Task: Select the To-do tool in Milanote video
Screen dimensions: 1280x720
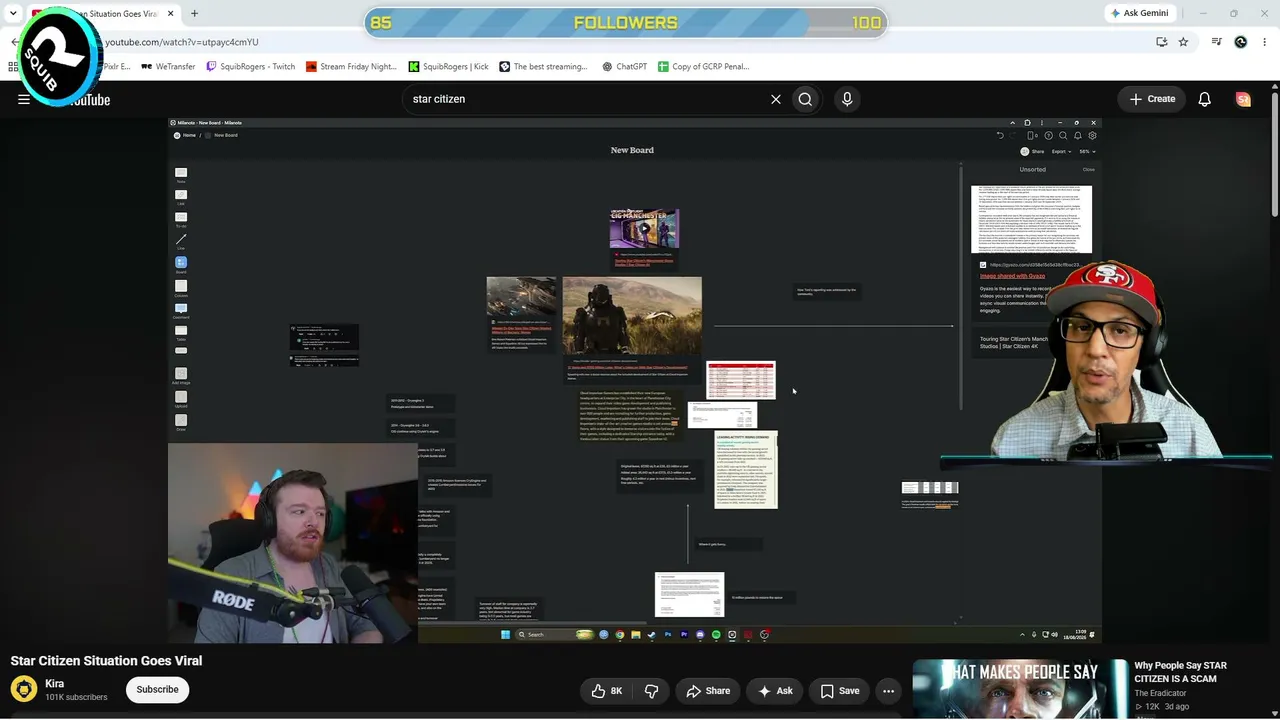Action: coord(181,219)
